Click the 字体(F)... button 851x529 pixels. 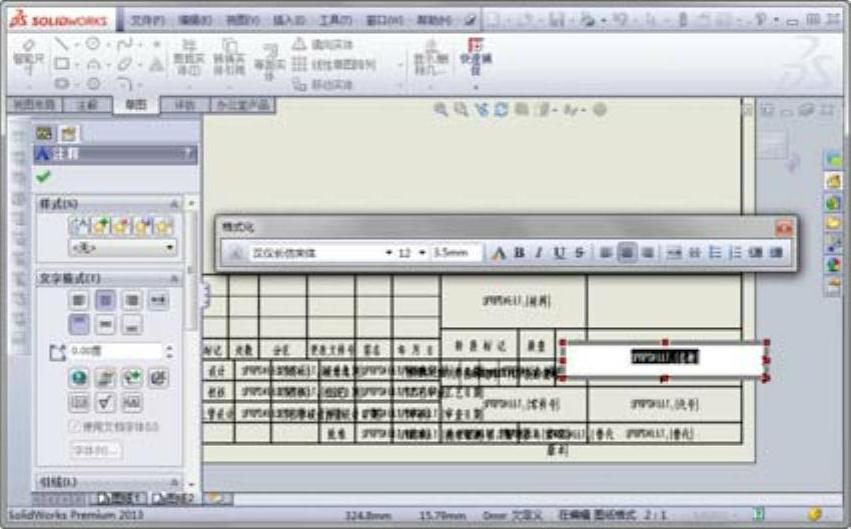[96, 450]
